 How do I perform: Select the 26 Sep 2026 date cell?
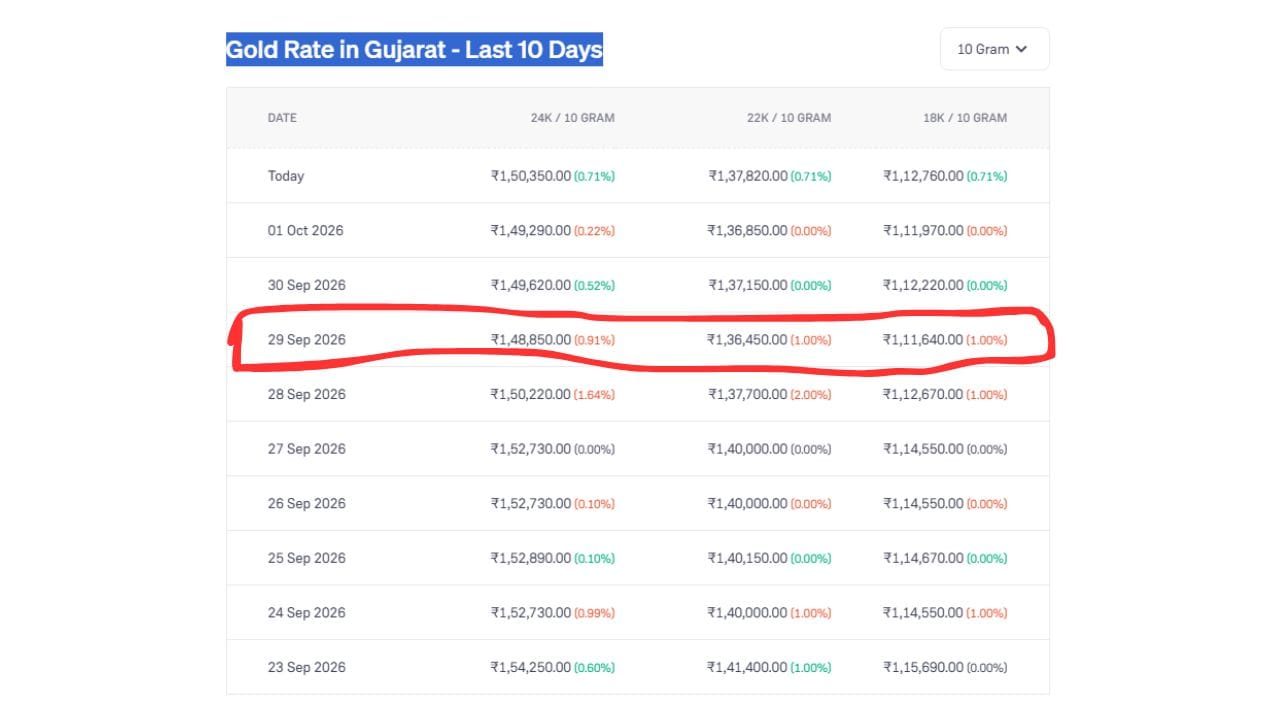(306, 504)
